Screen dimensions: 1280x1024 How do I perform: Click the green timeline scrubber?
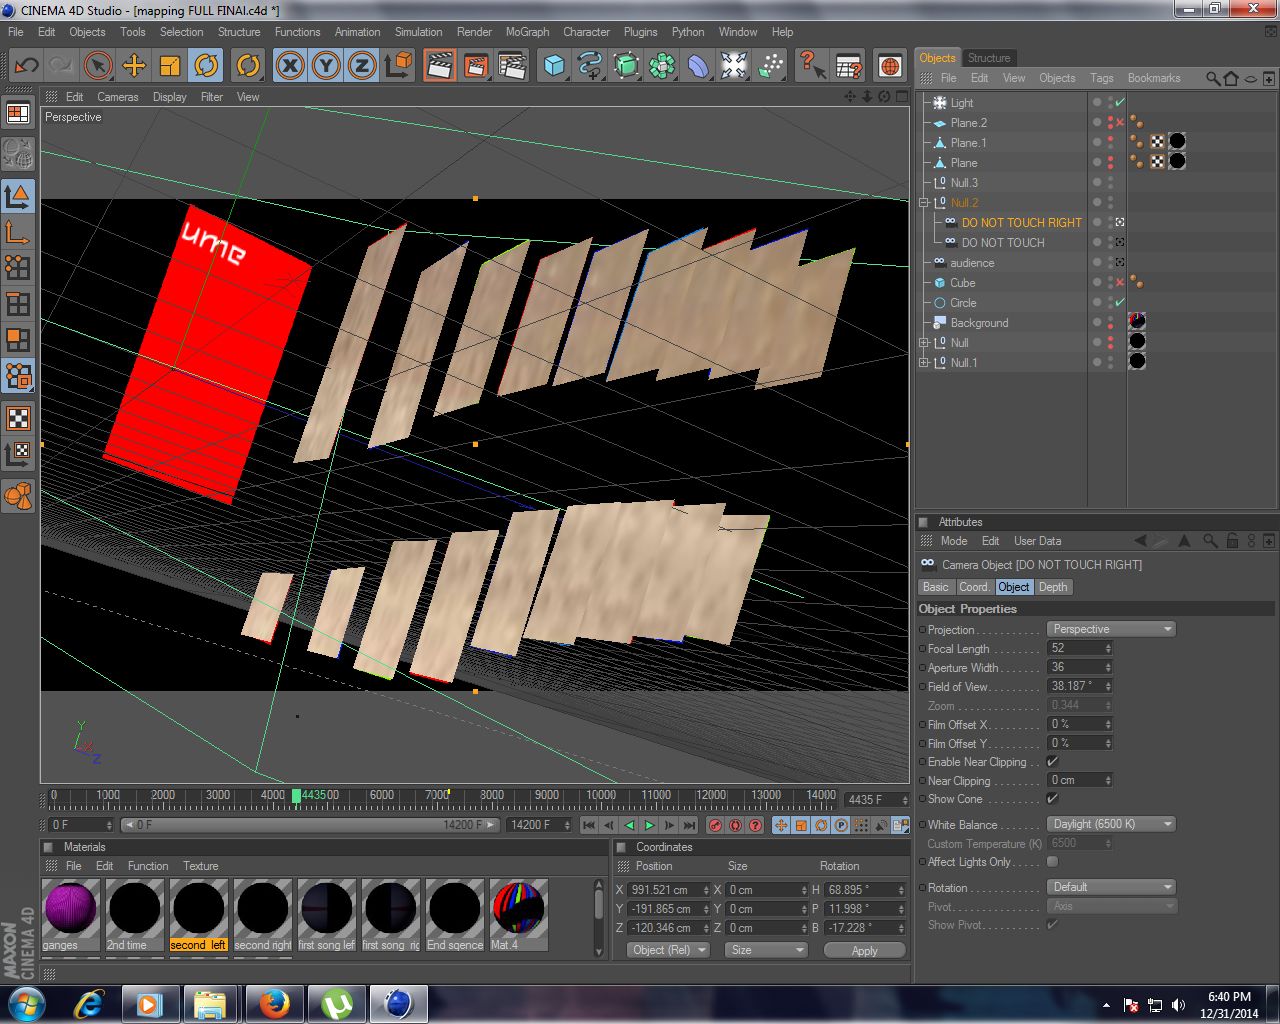tap(298, 795)
